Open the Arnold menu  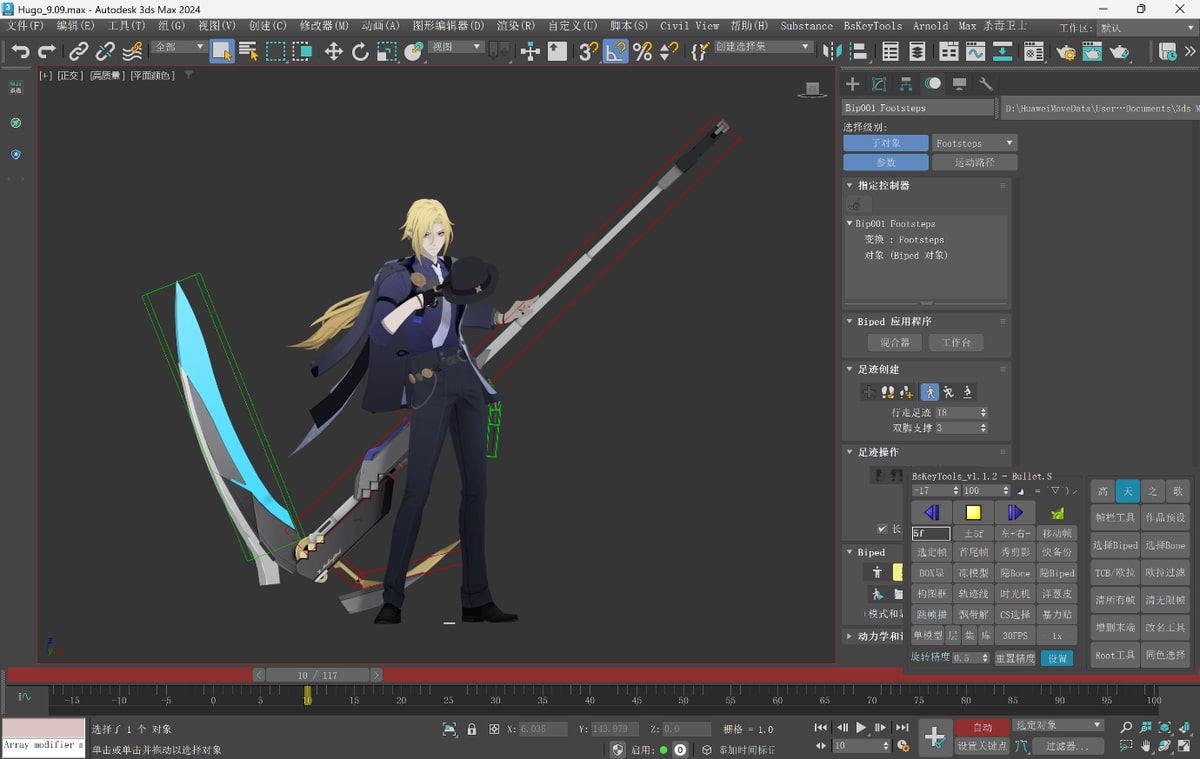coord(930,26)
